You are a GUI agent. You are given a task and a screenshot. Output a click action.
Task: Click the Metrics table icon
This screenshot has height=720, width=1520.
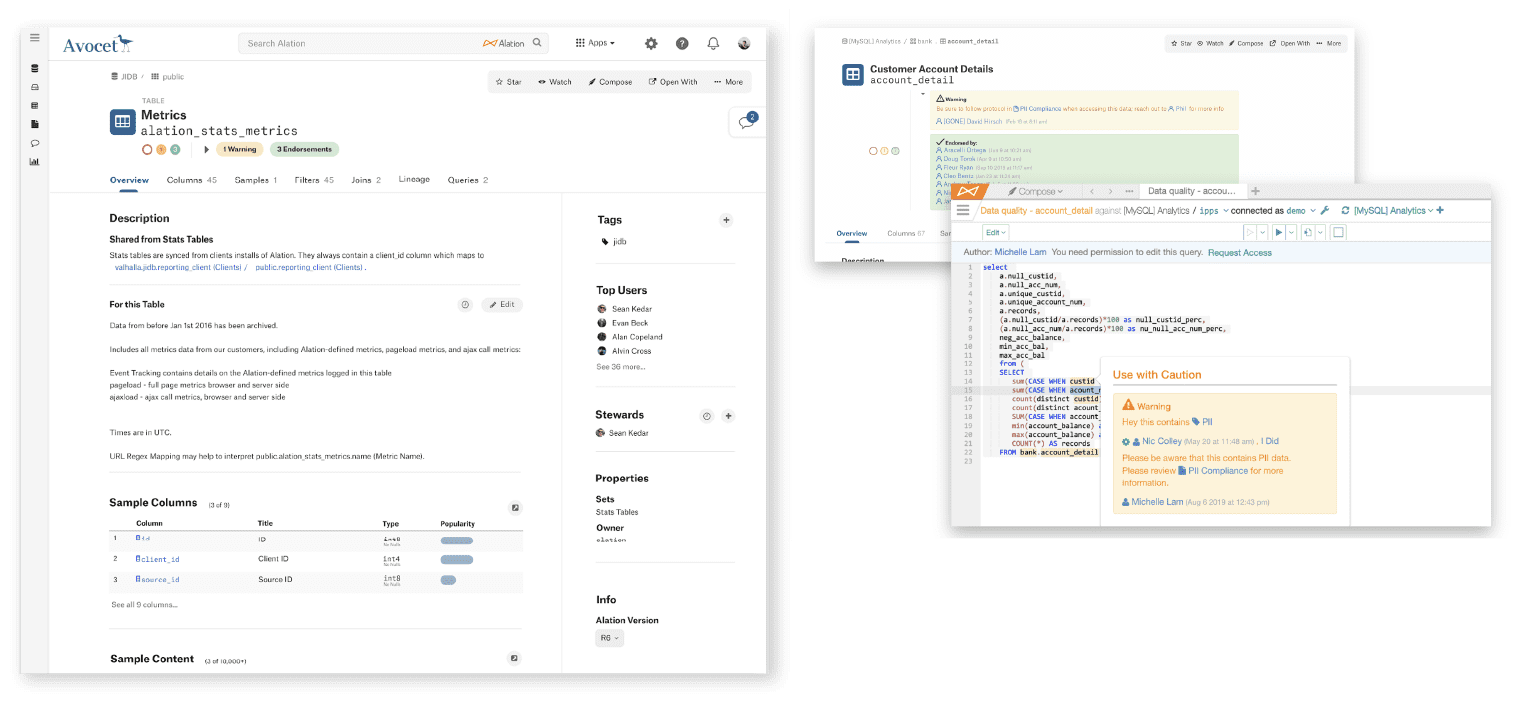[x=122, y=121]
